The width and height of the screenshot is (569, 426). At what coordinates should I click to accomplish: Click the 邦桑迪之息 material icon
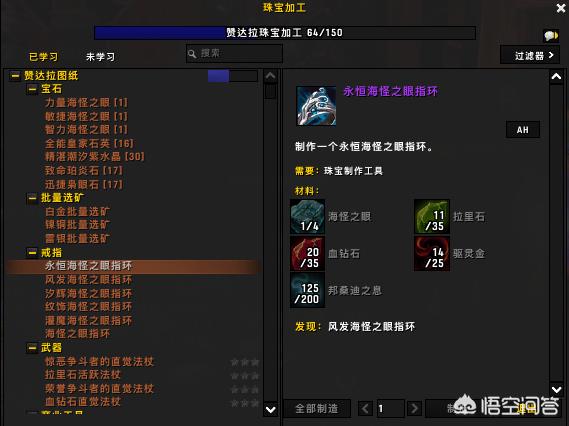point(307,290)
